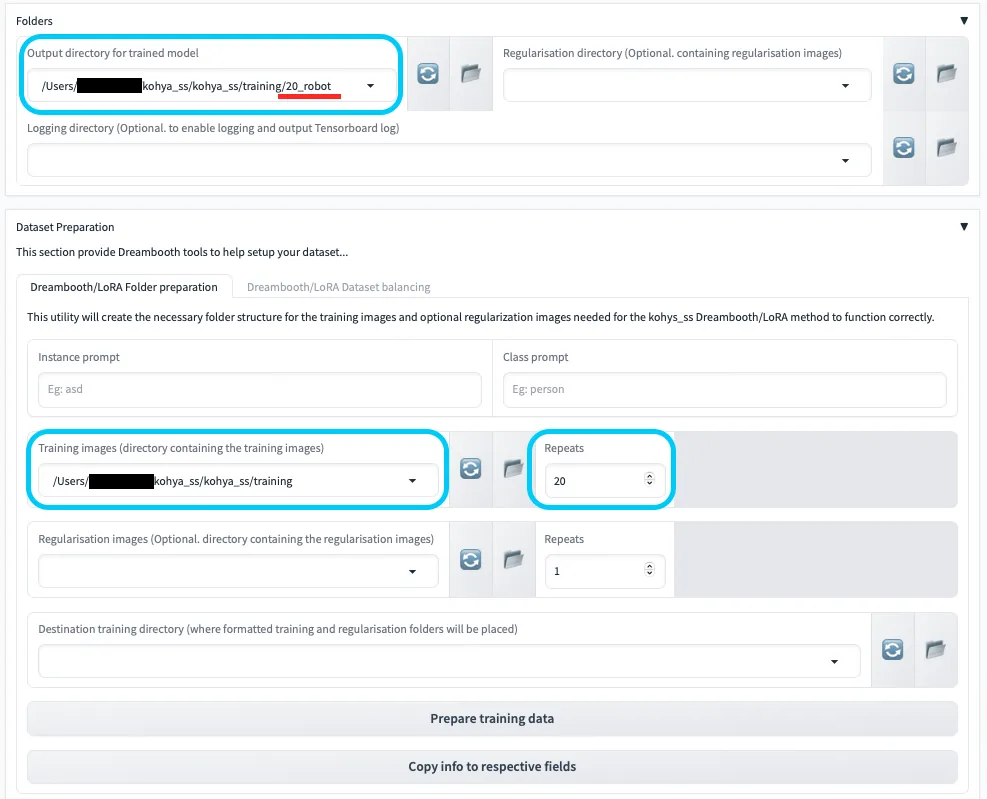Collapse the Folders section
Screen dimensions: 987x799
[x=964, y=20]
